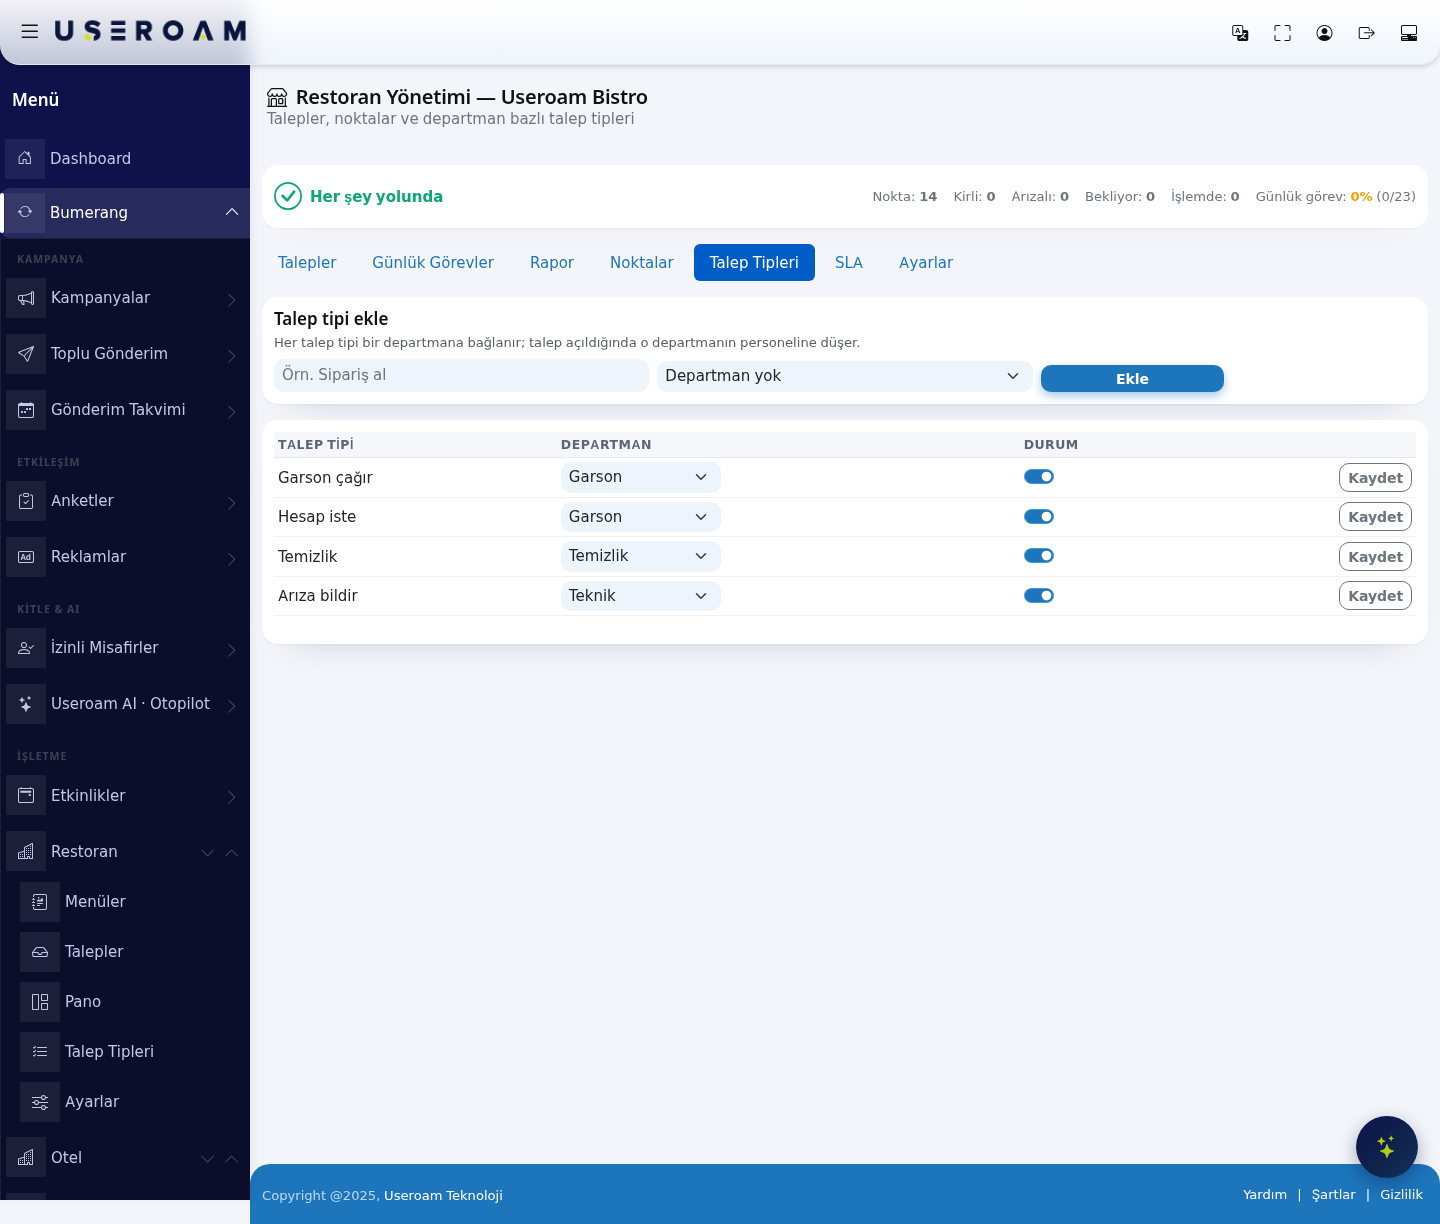
Task: Focus the 'Örn. Sipariş al' input field
Action: [461, 375]
